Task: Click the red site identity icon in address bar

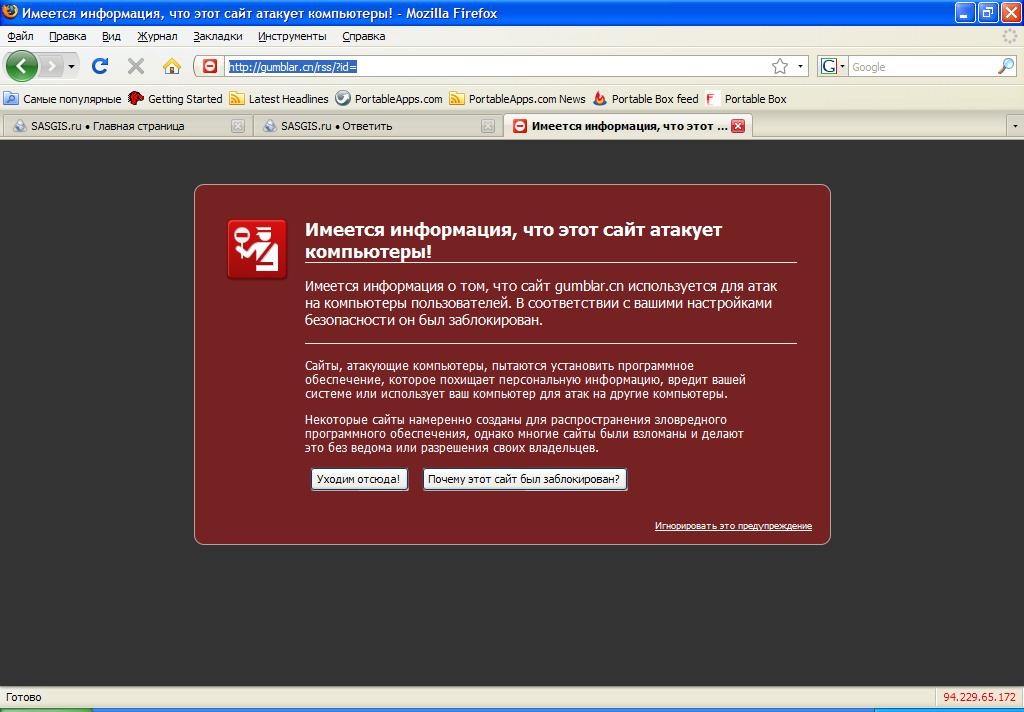Action: click(210, 66)
